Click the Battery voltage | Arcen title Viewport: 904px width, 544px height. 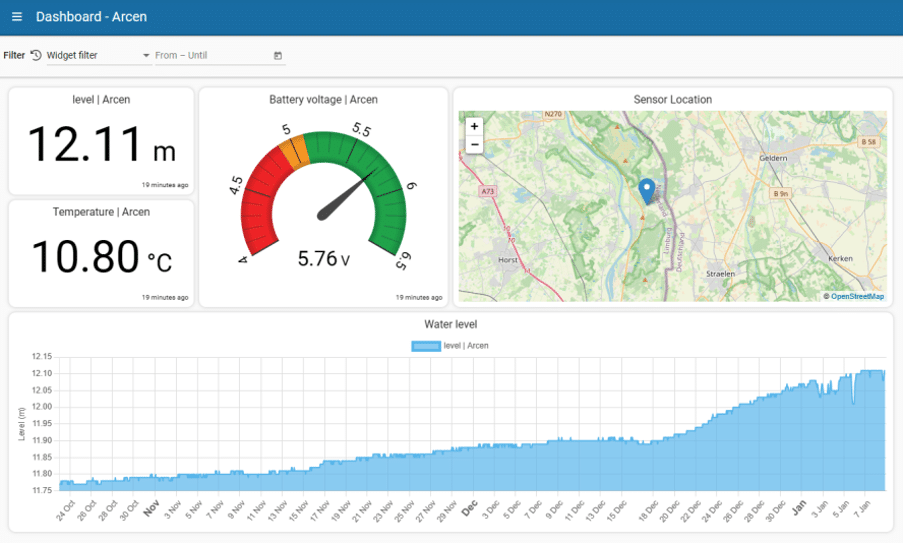pos(323,100)
